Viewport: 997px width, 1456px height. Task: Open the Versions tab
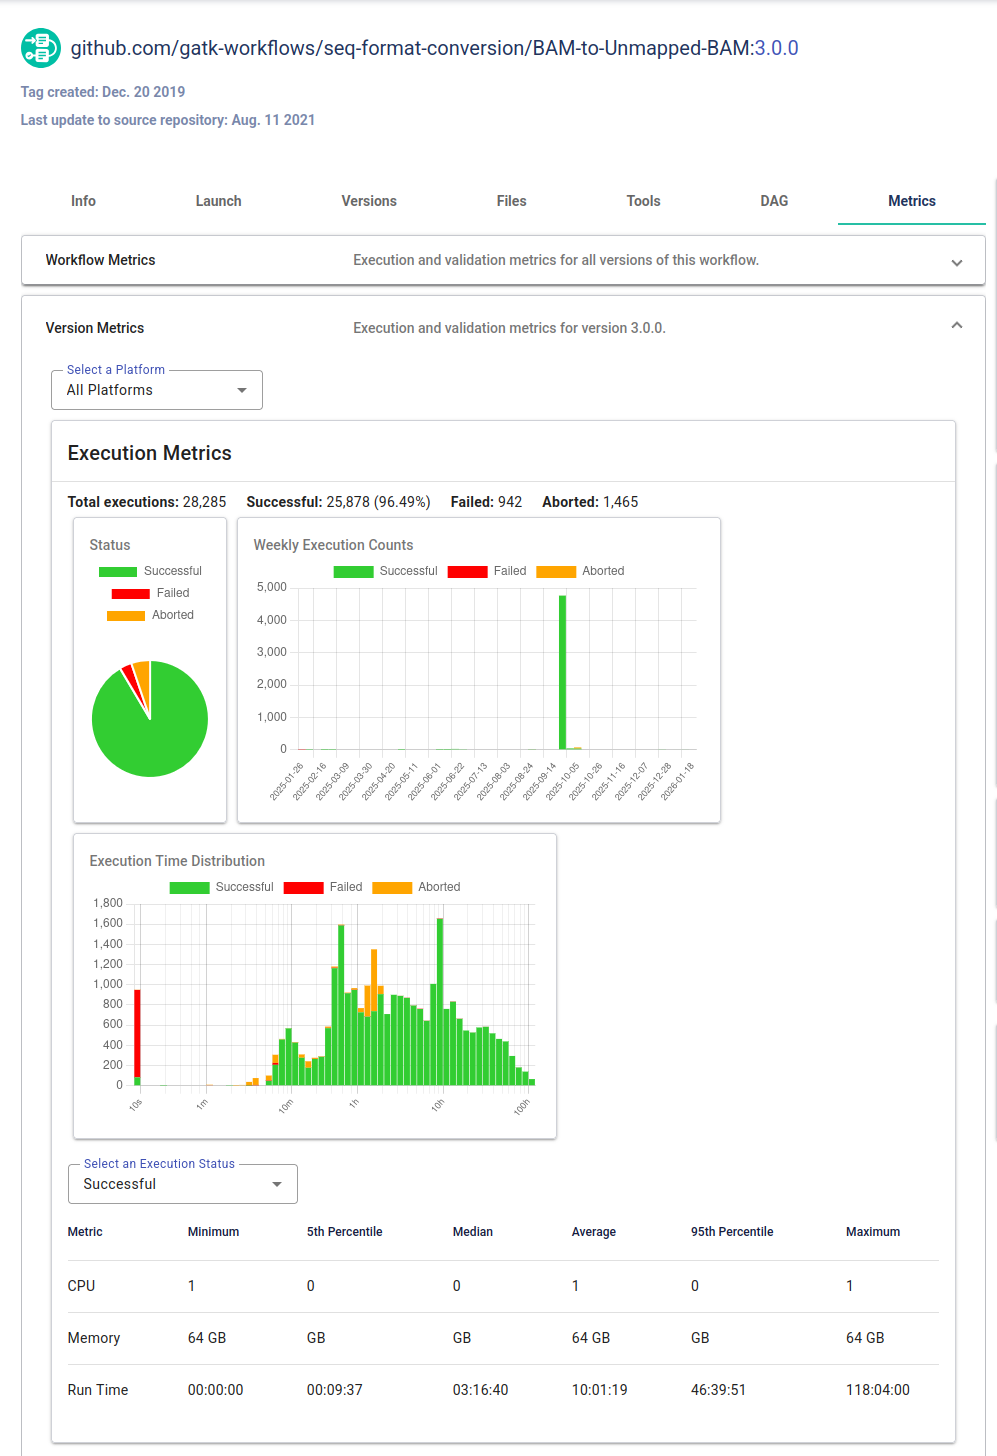pos(368,201)
